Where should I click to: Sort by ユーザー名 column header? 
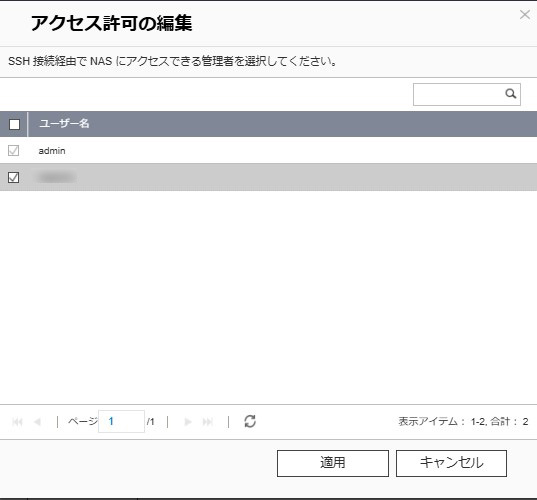[x=64, y=124]
